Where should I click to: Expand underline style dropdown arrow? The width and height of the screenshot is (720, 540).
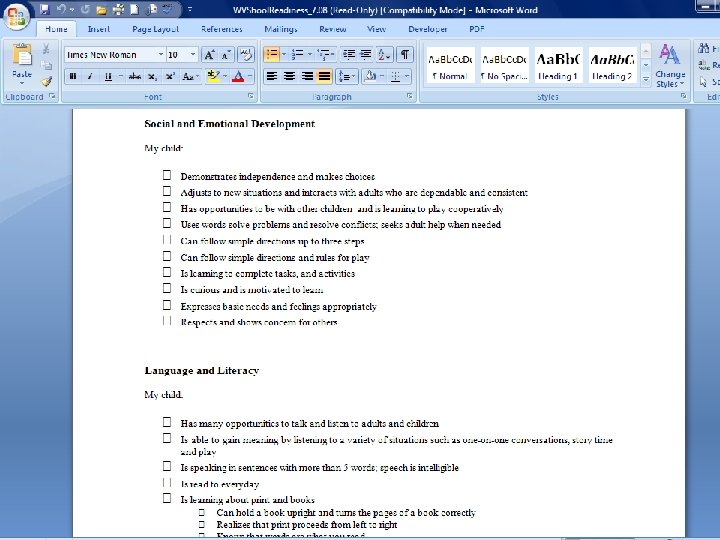(120, 76)
